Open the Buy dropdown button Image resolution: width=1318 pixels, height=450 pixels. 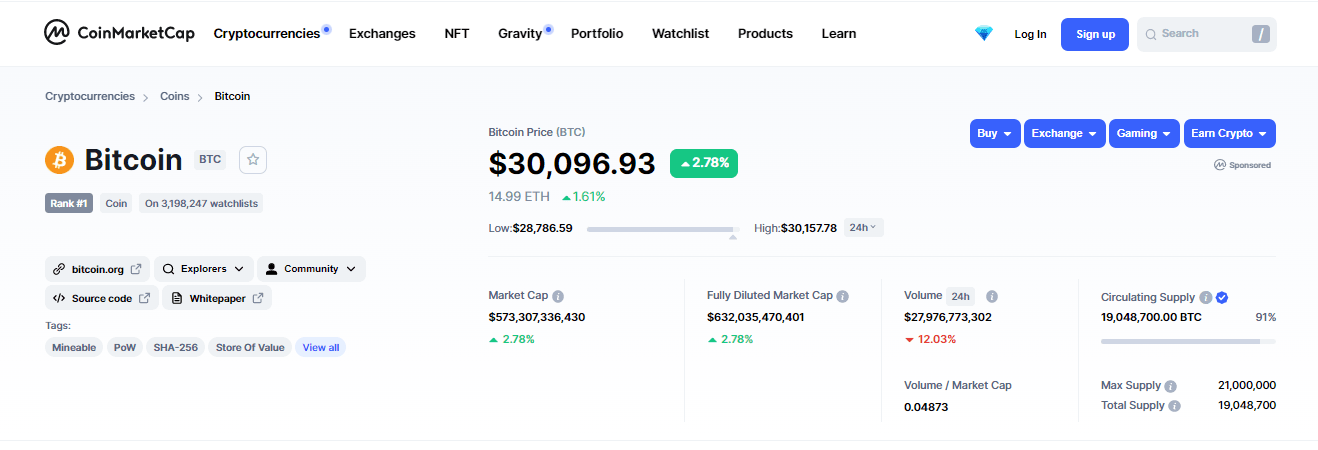click(x=995, y=133)
